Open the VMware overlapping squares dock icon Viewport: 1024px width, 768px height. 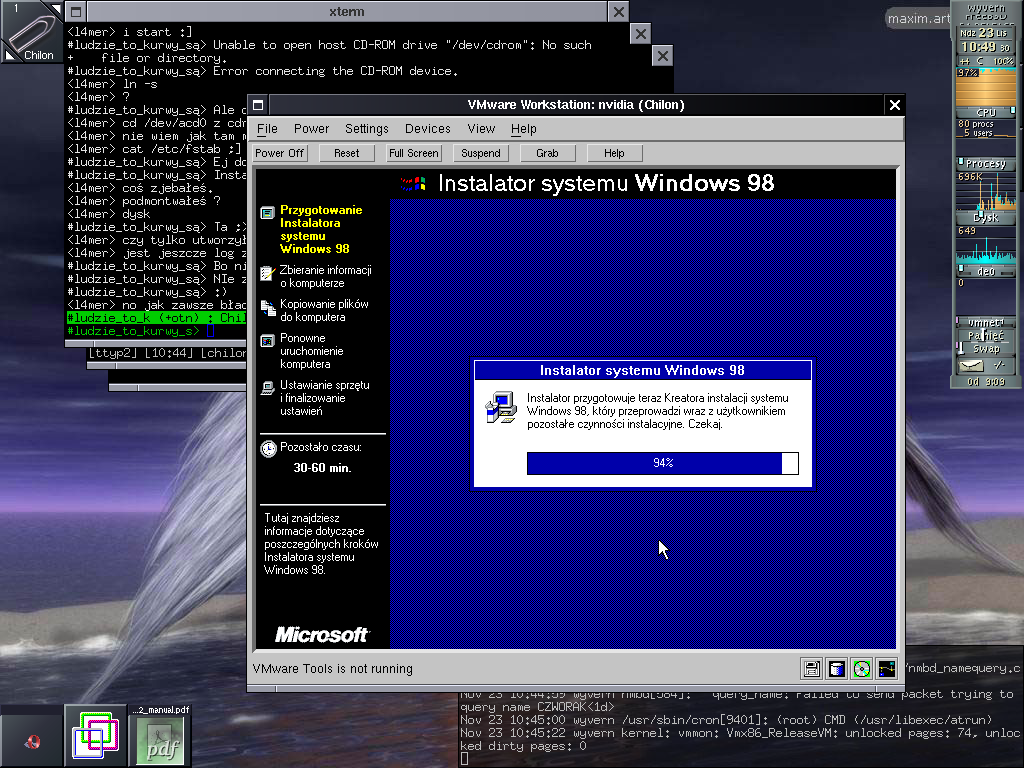coord(96,736)
